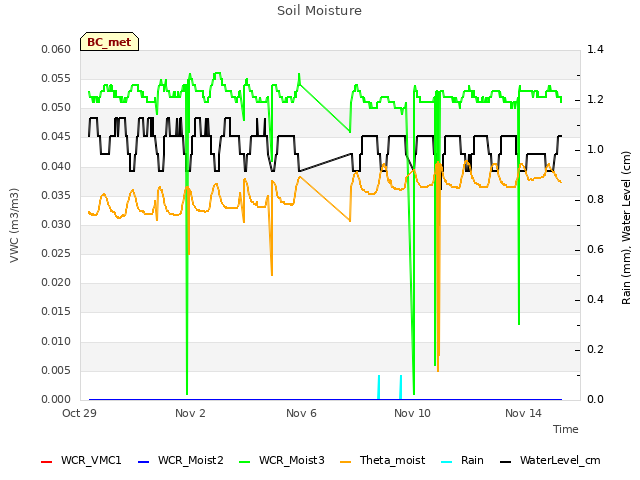Click the 0.2 right axis tick label
Screen dimensions: 640x480
point(595,349)
